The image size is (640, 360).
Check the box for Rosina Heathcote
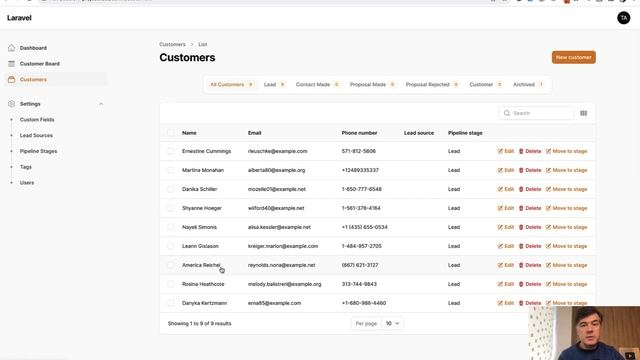[x=171, y=284]
